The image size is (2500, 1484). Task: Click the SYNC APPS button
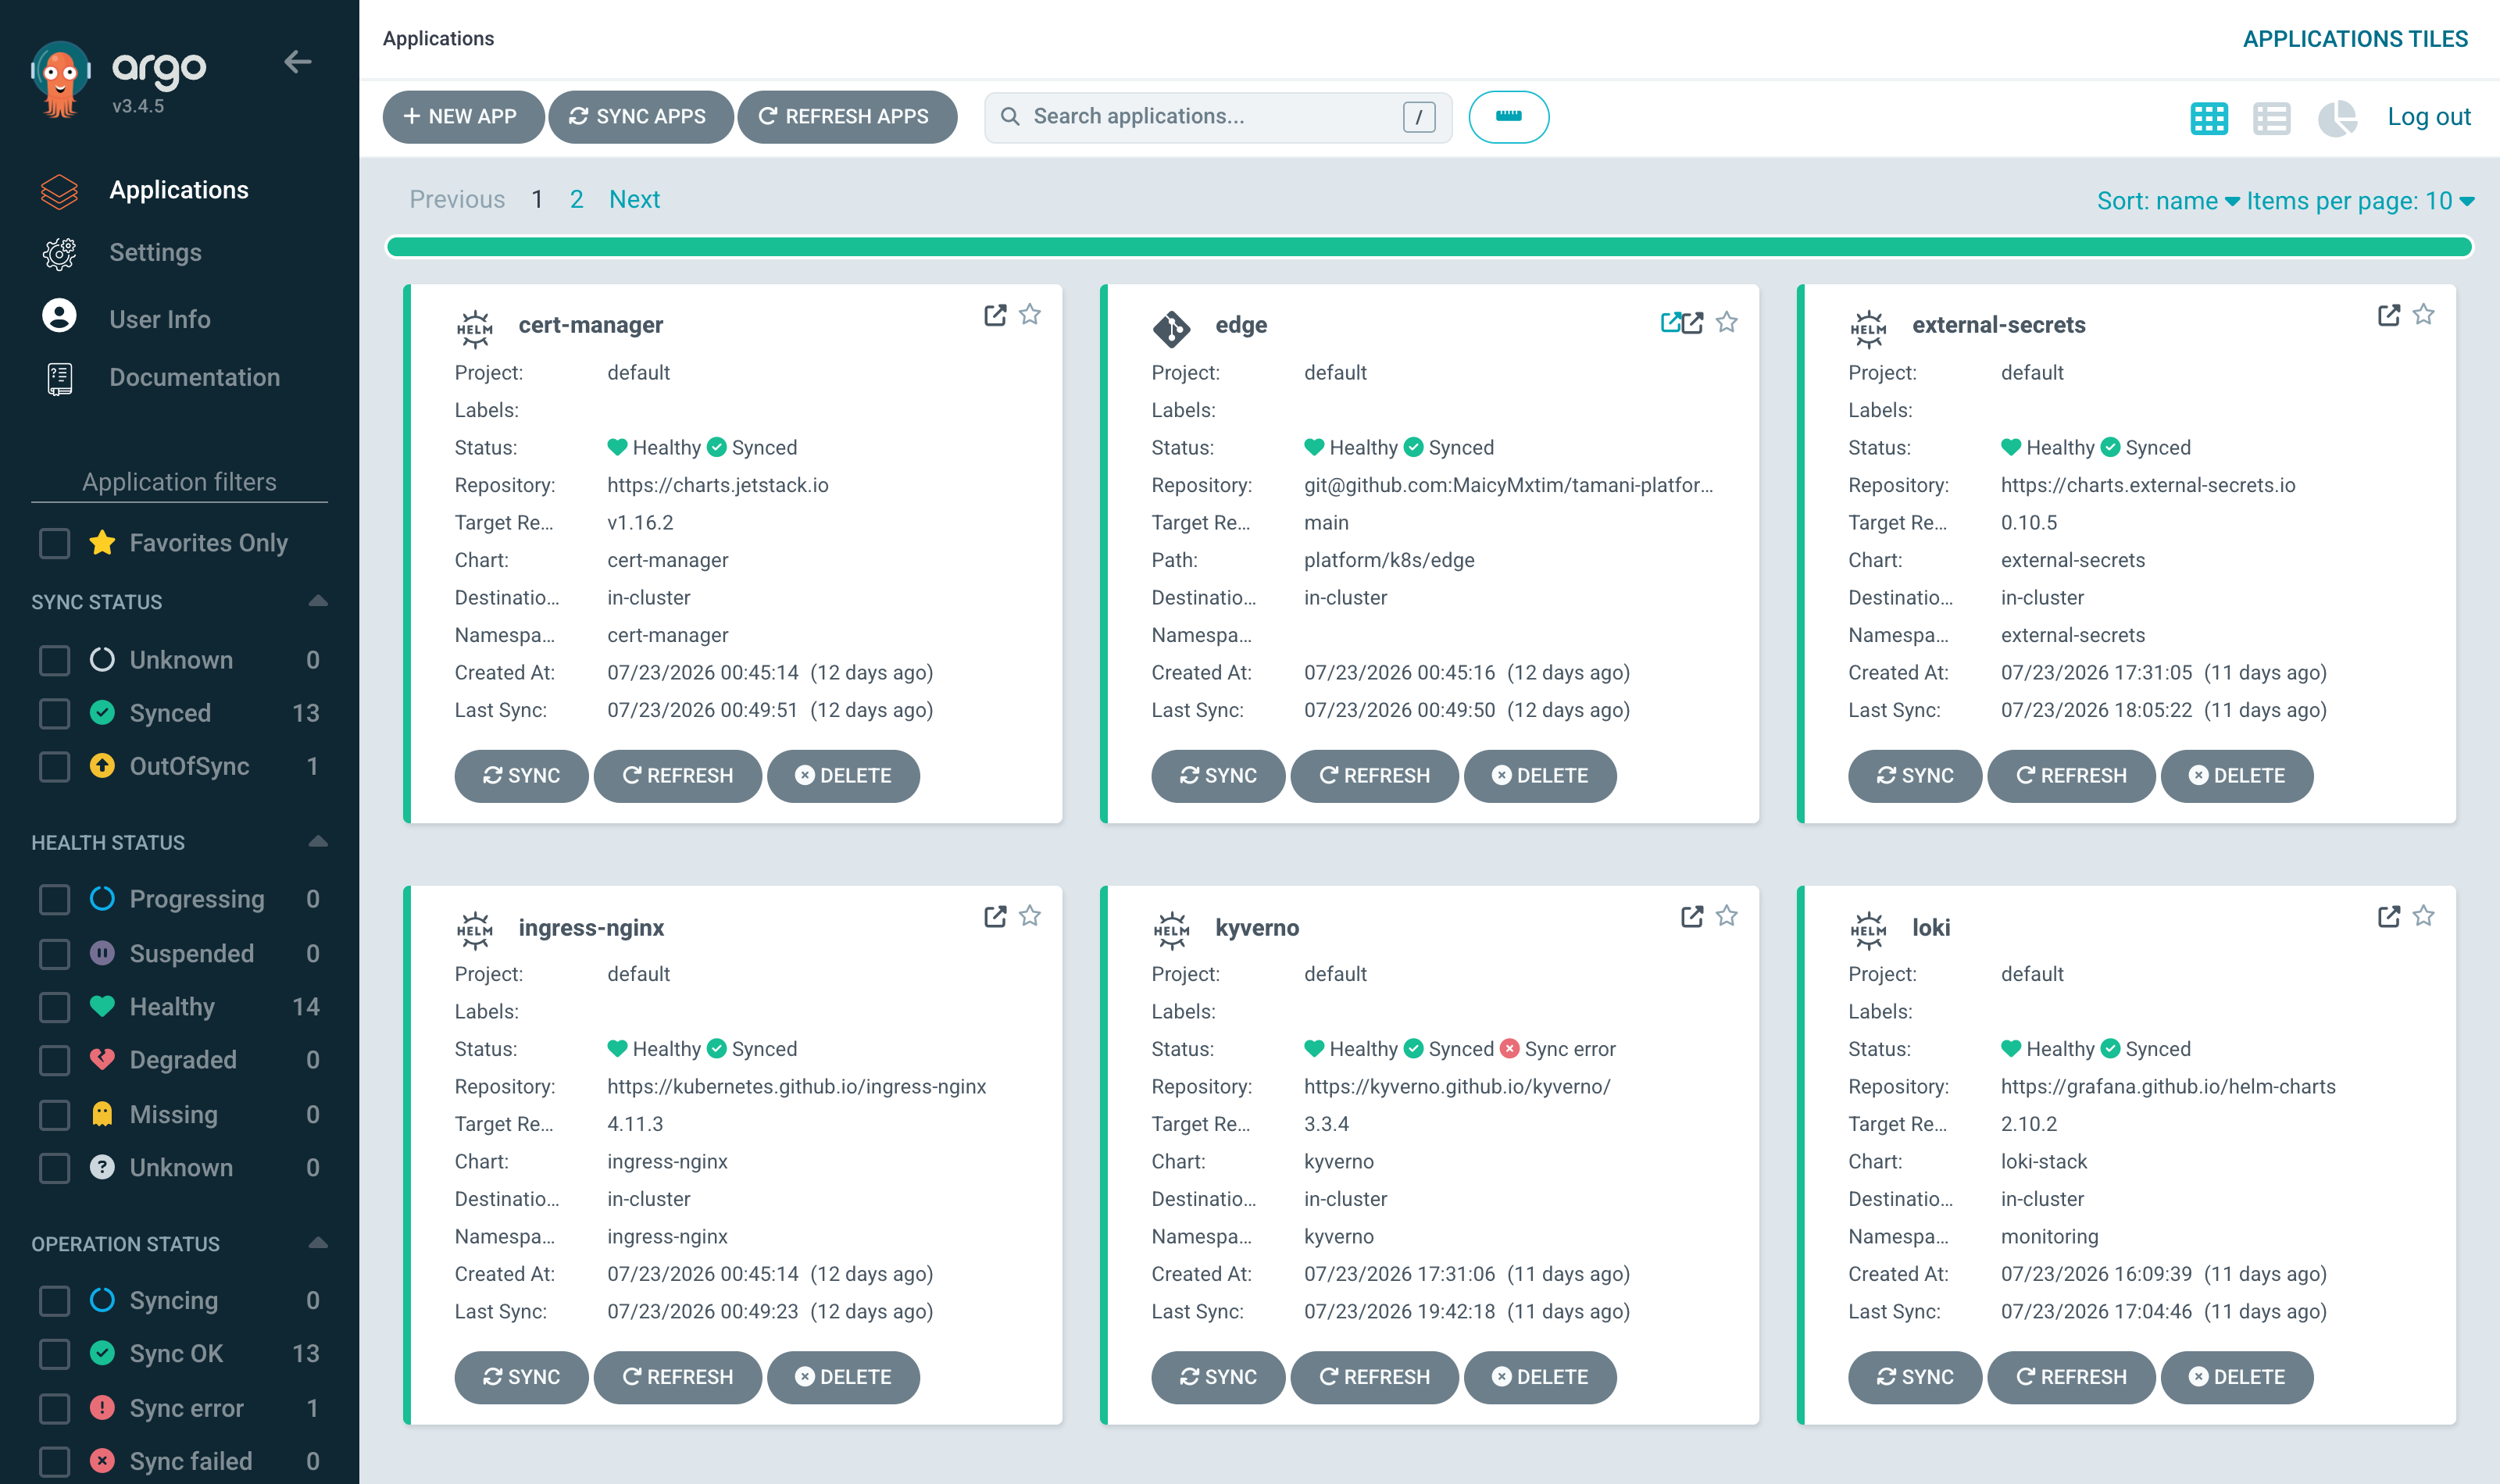(640, 117)
